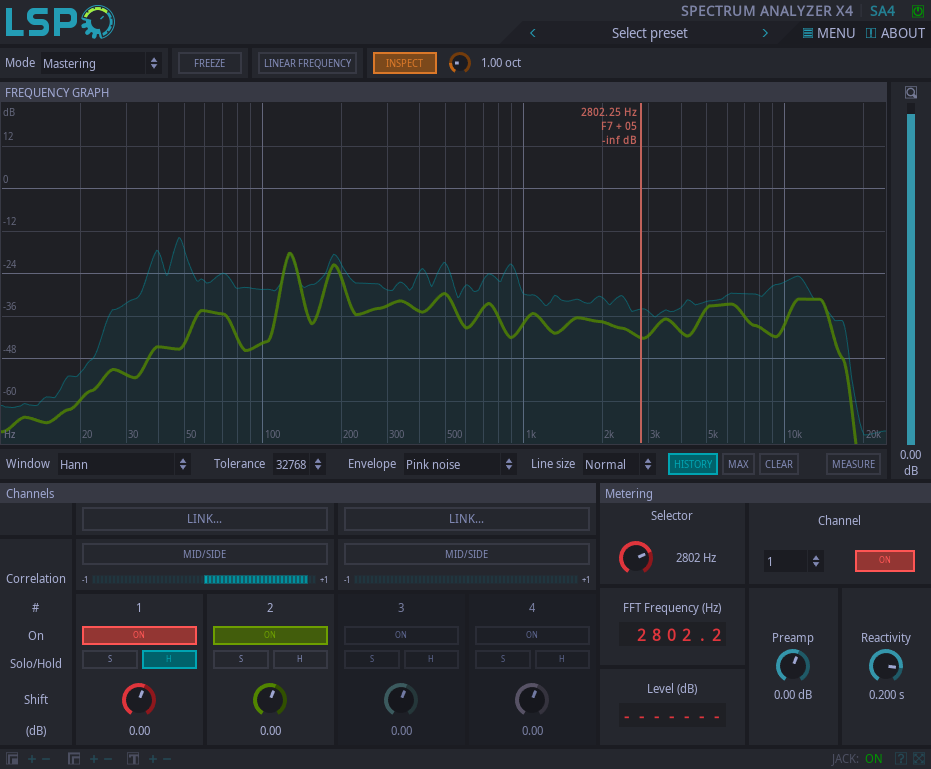Click the Selector knob in Metering

point(635,557)
